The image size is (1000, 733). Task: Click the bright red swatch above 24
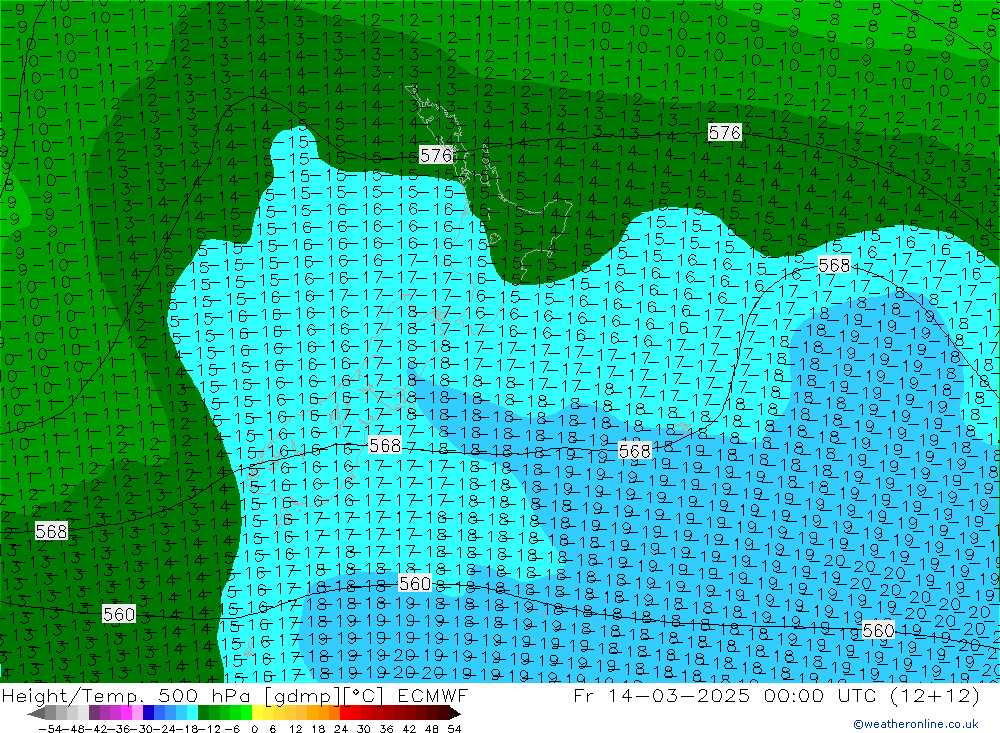[x=345, y=713]
